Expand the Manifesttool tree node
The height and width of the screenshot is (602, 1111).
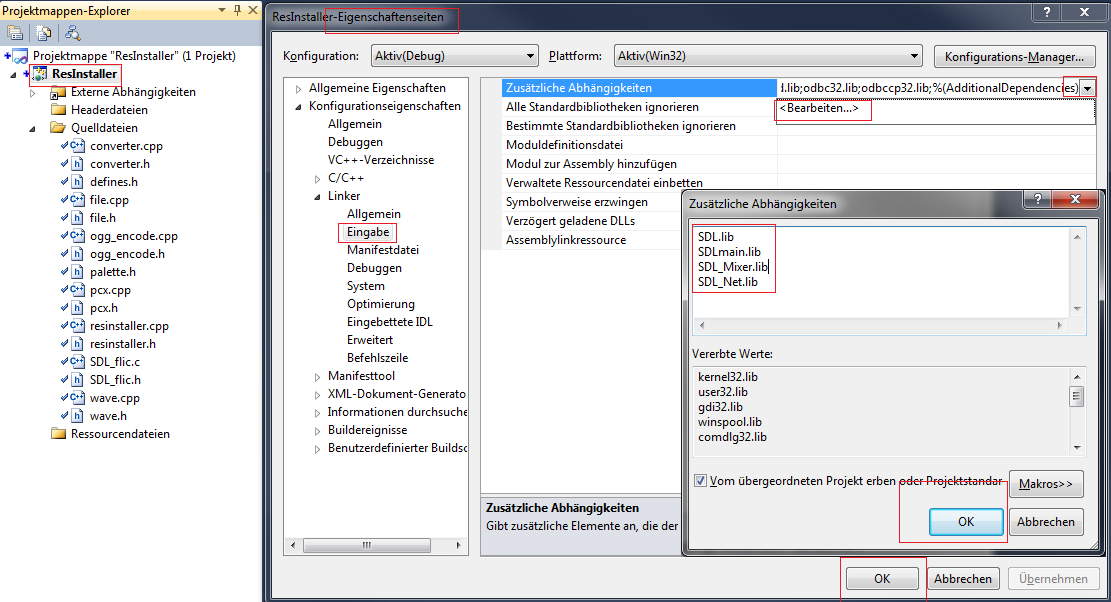coord(317,376)
